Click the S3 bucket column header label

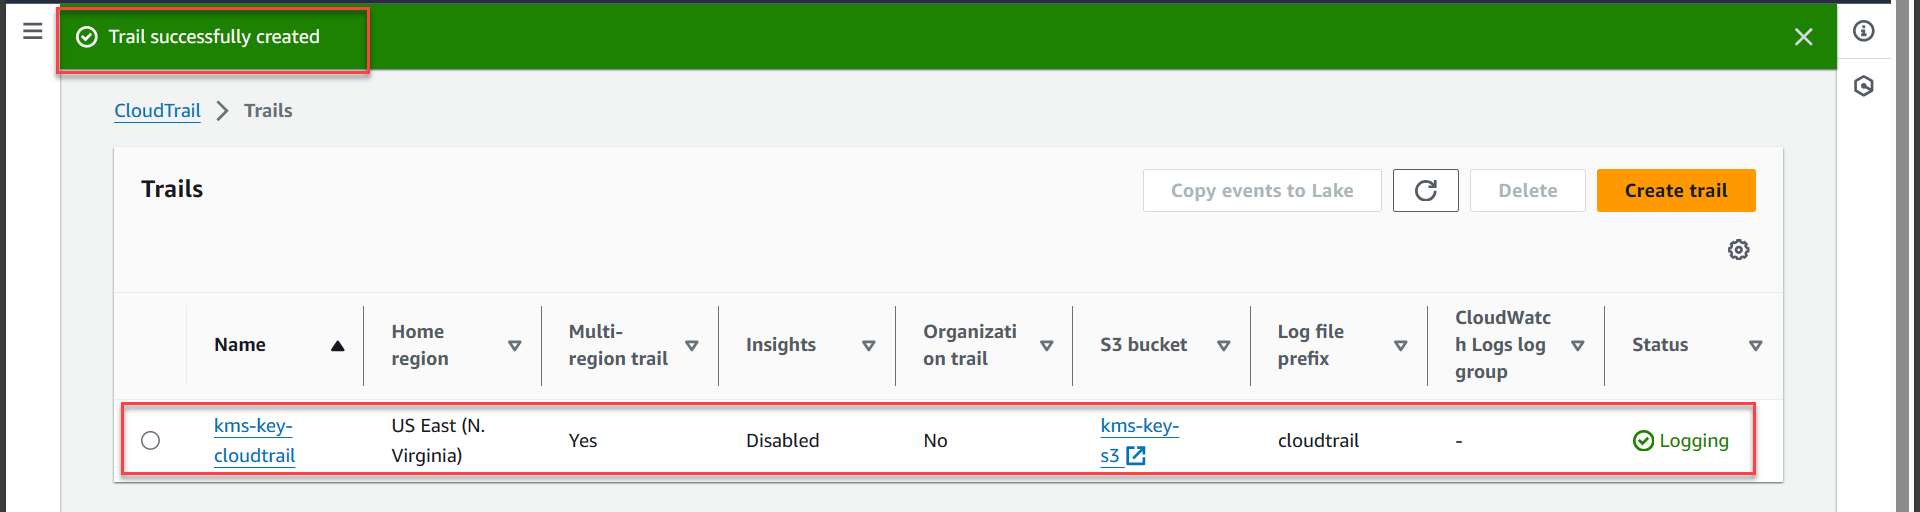[1144, 345]
